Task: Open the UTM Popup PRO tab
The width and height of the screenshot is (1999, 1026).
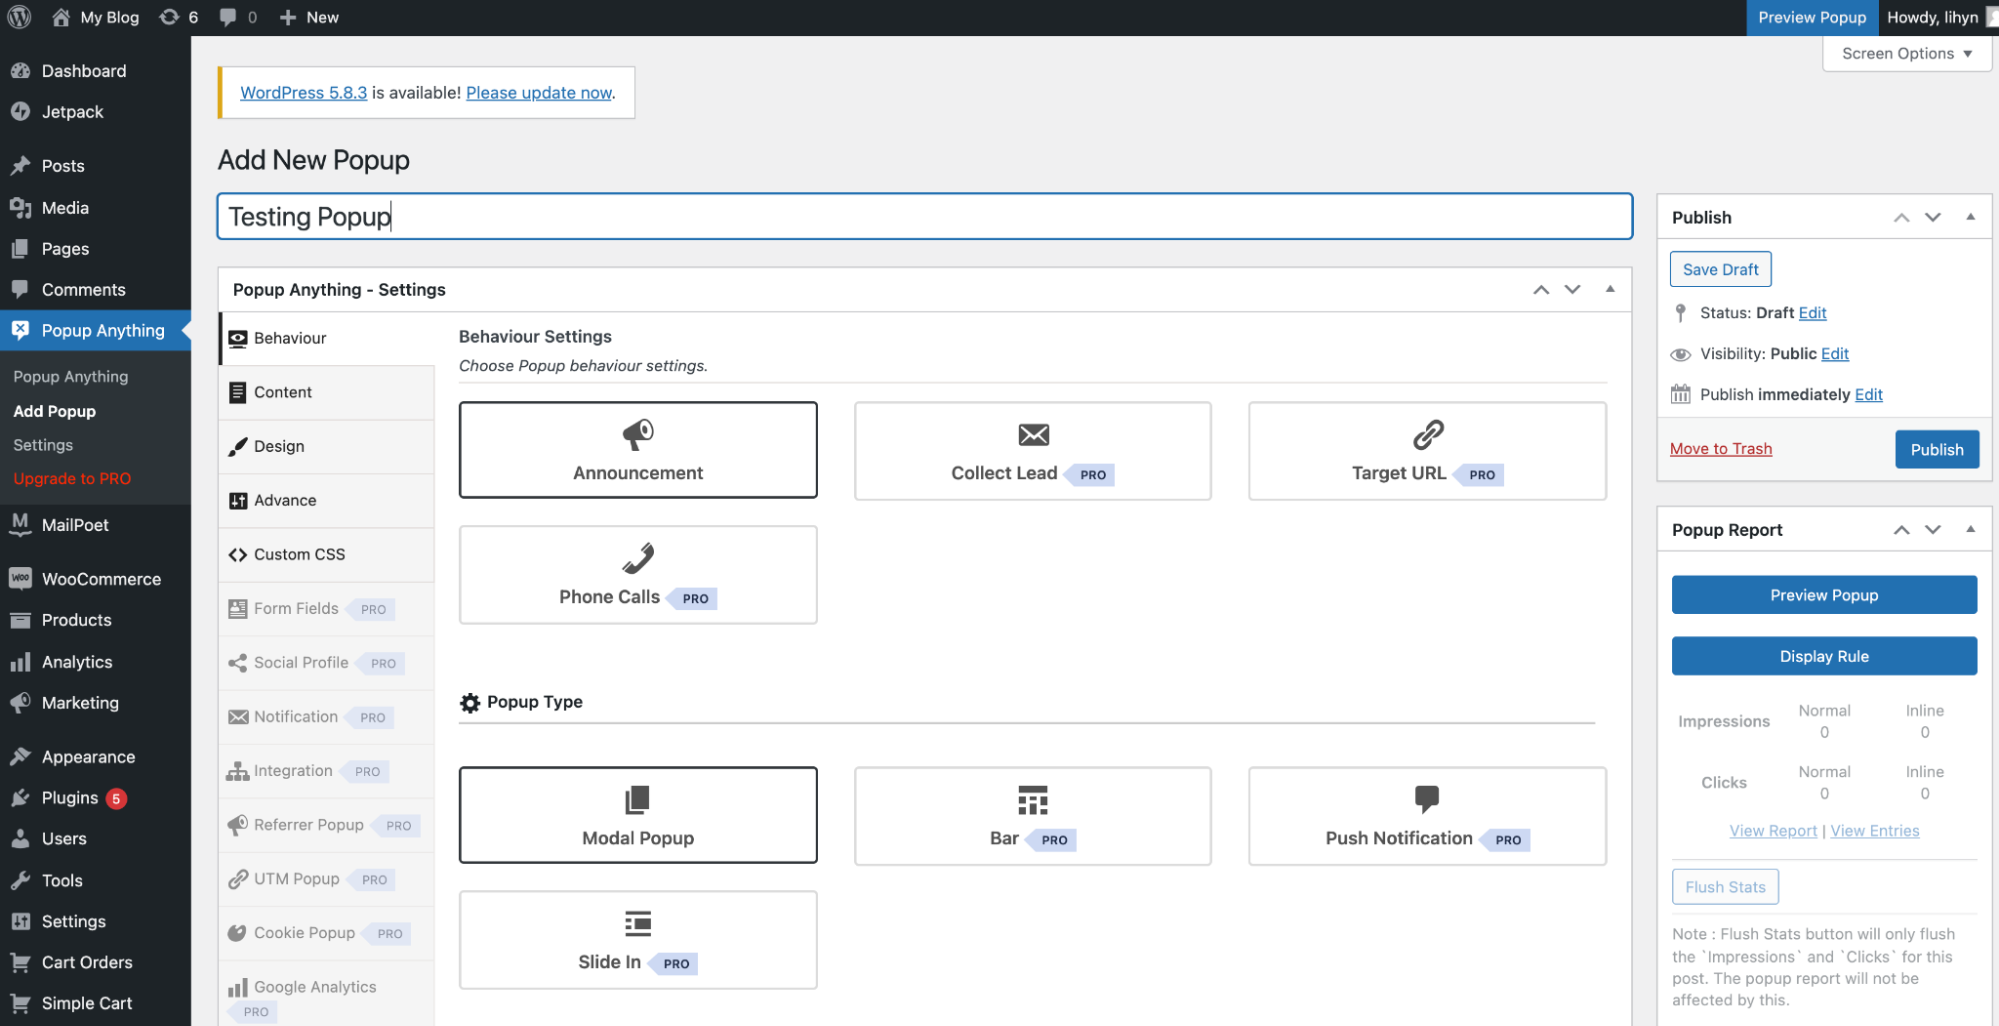Action: click(x=327, y=879)
